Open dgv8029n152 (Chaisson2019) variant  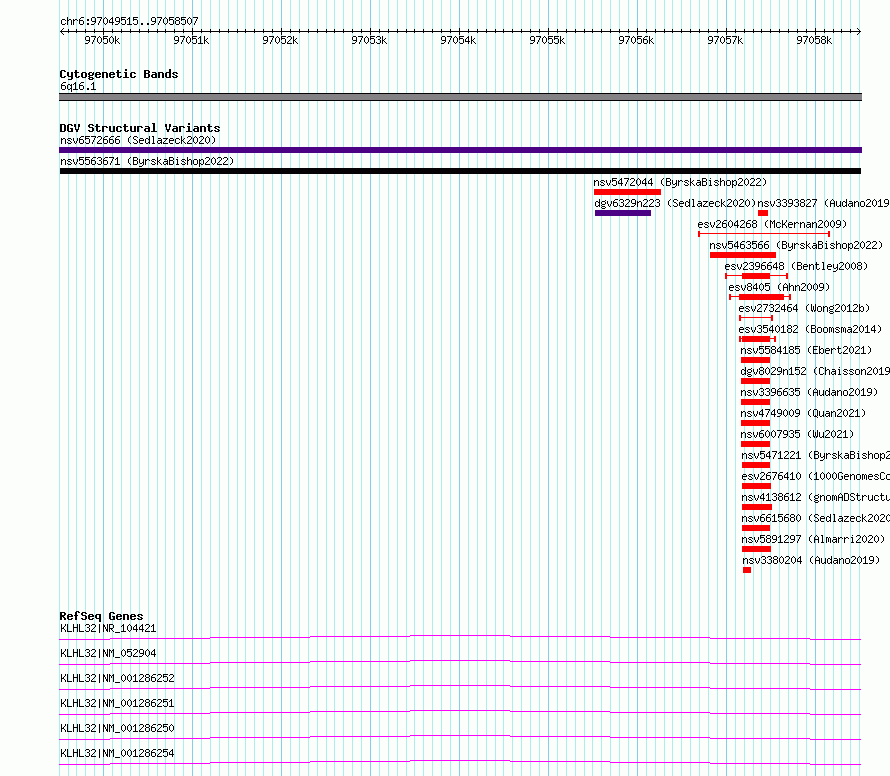coord(815,371)
